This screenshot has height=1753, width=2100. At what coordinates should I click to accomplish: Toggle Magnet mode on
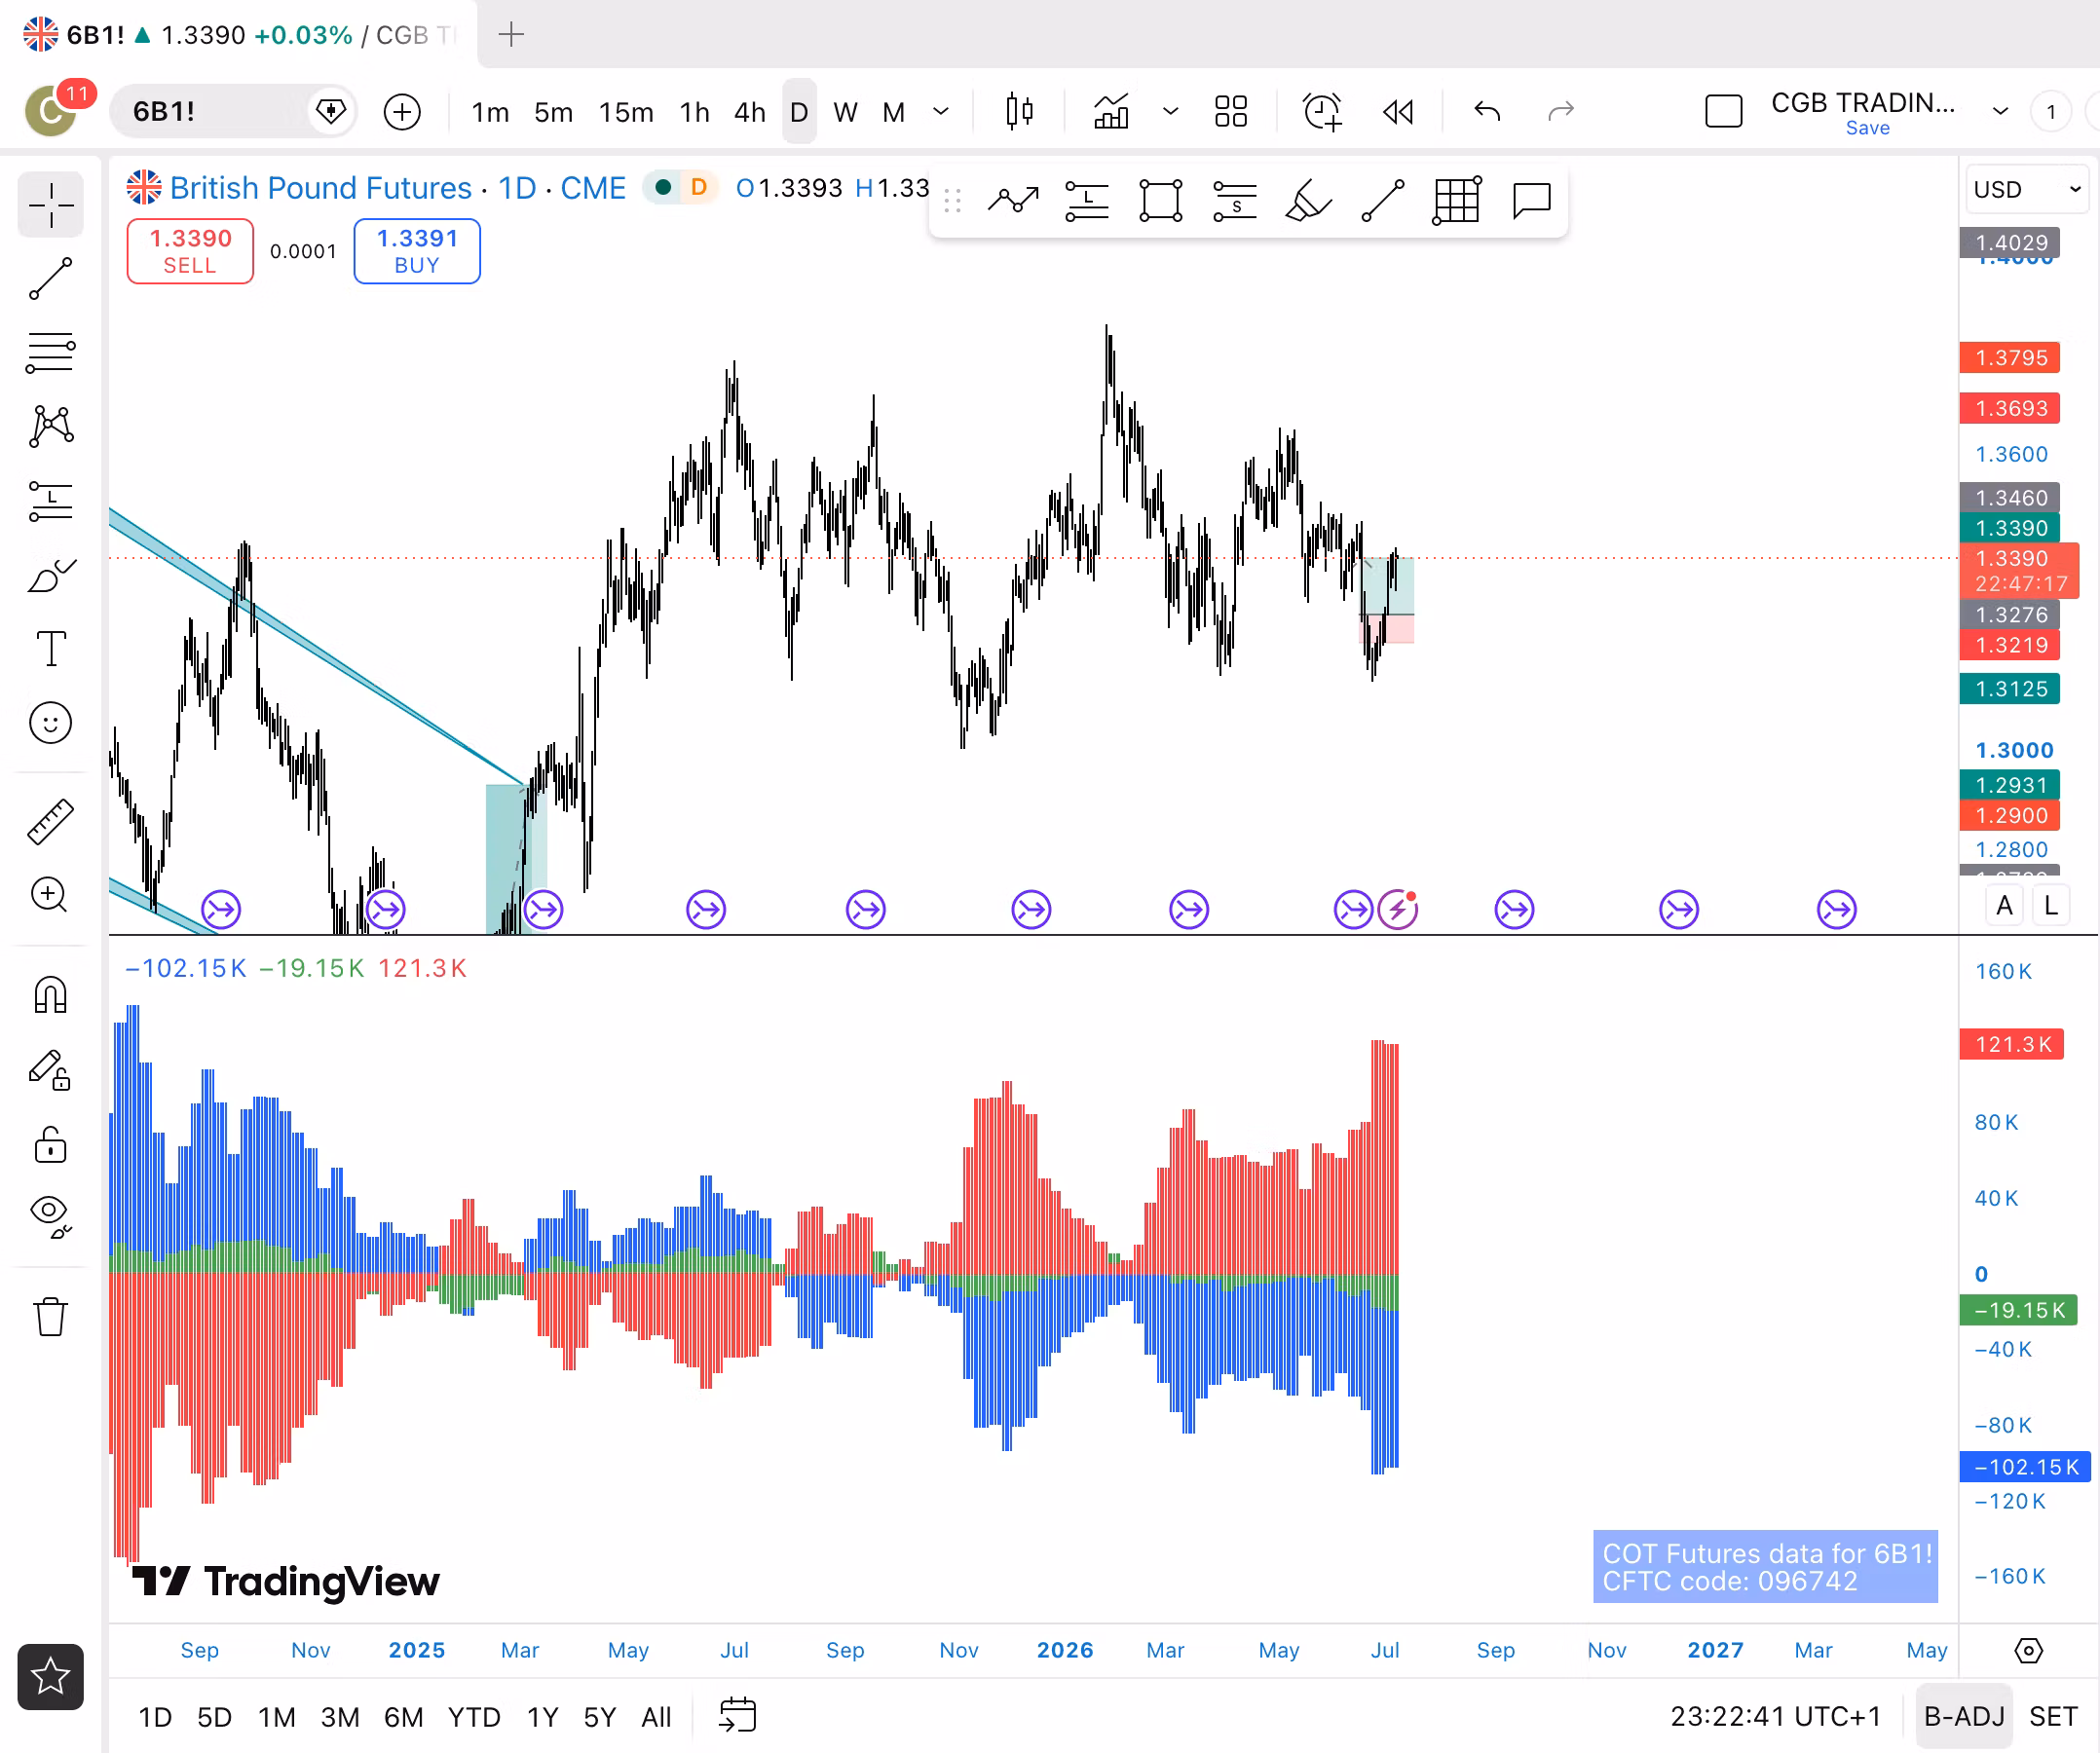(x=50, y=995)
